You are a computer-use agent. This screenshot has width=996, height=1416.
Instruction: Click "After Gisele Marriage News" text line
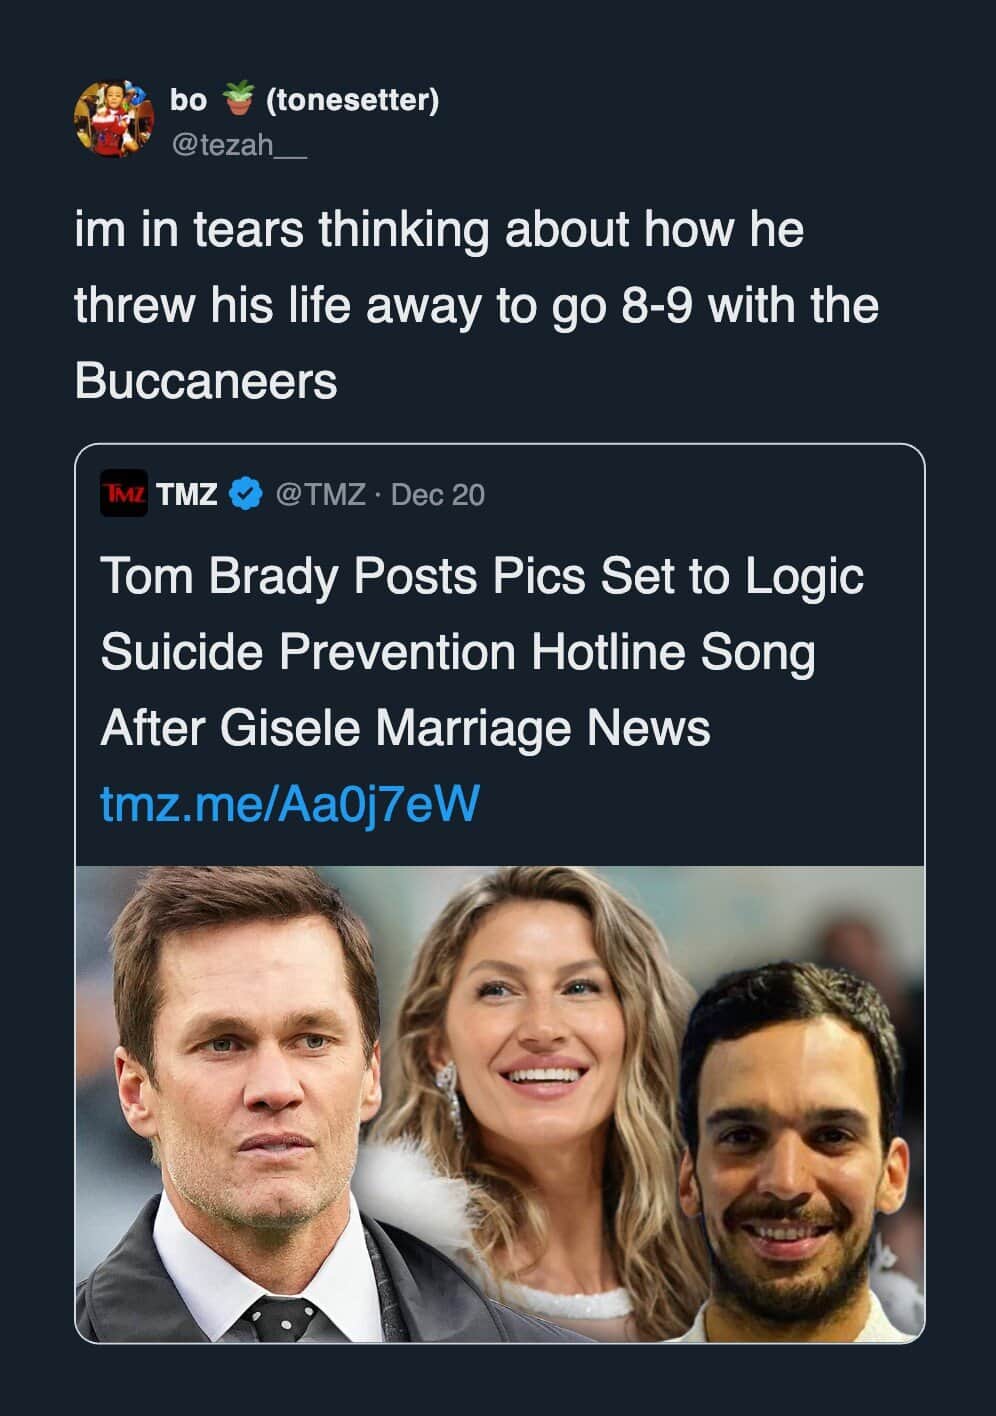pyautogui.click(x=405, y=727)
